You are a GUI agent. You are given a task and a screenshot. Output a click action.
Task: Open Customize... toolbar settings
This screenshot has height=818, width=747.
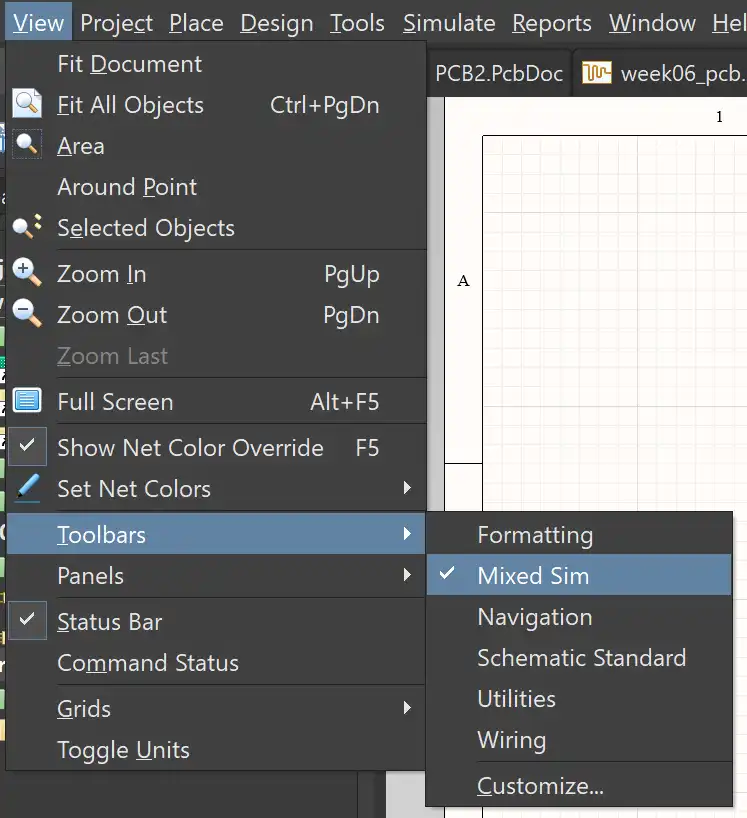click(x=540, y=786)
